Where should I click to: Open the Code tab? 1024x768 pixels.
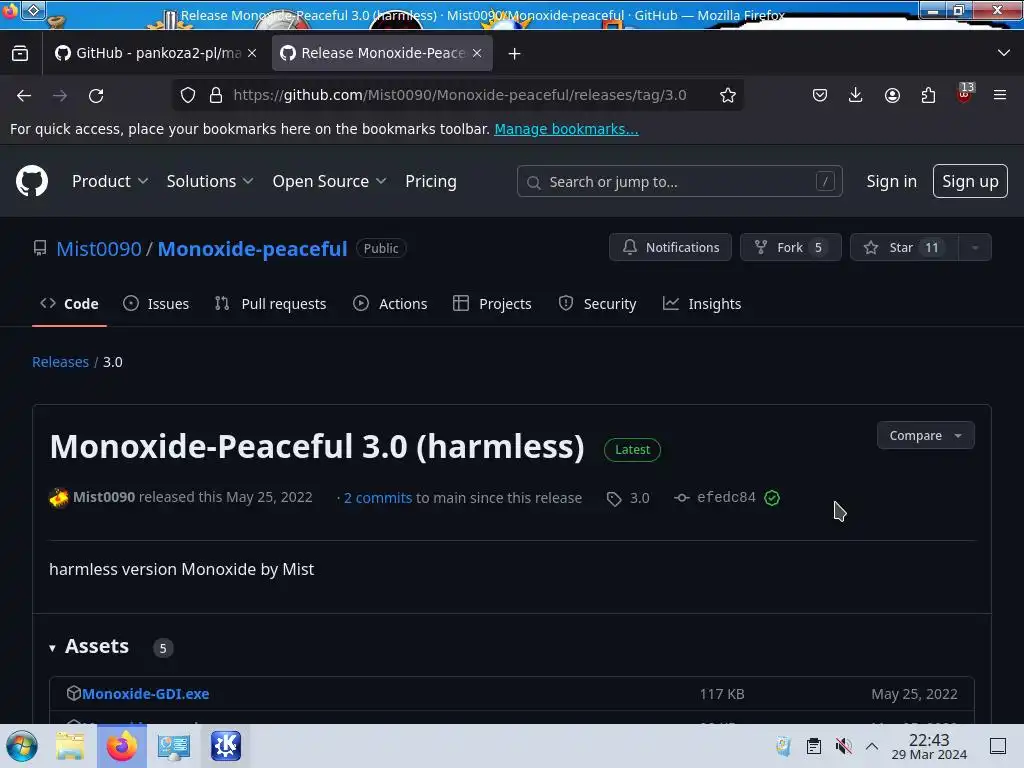tap(69, 304)
